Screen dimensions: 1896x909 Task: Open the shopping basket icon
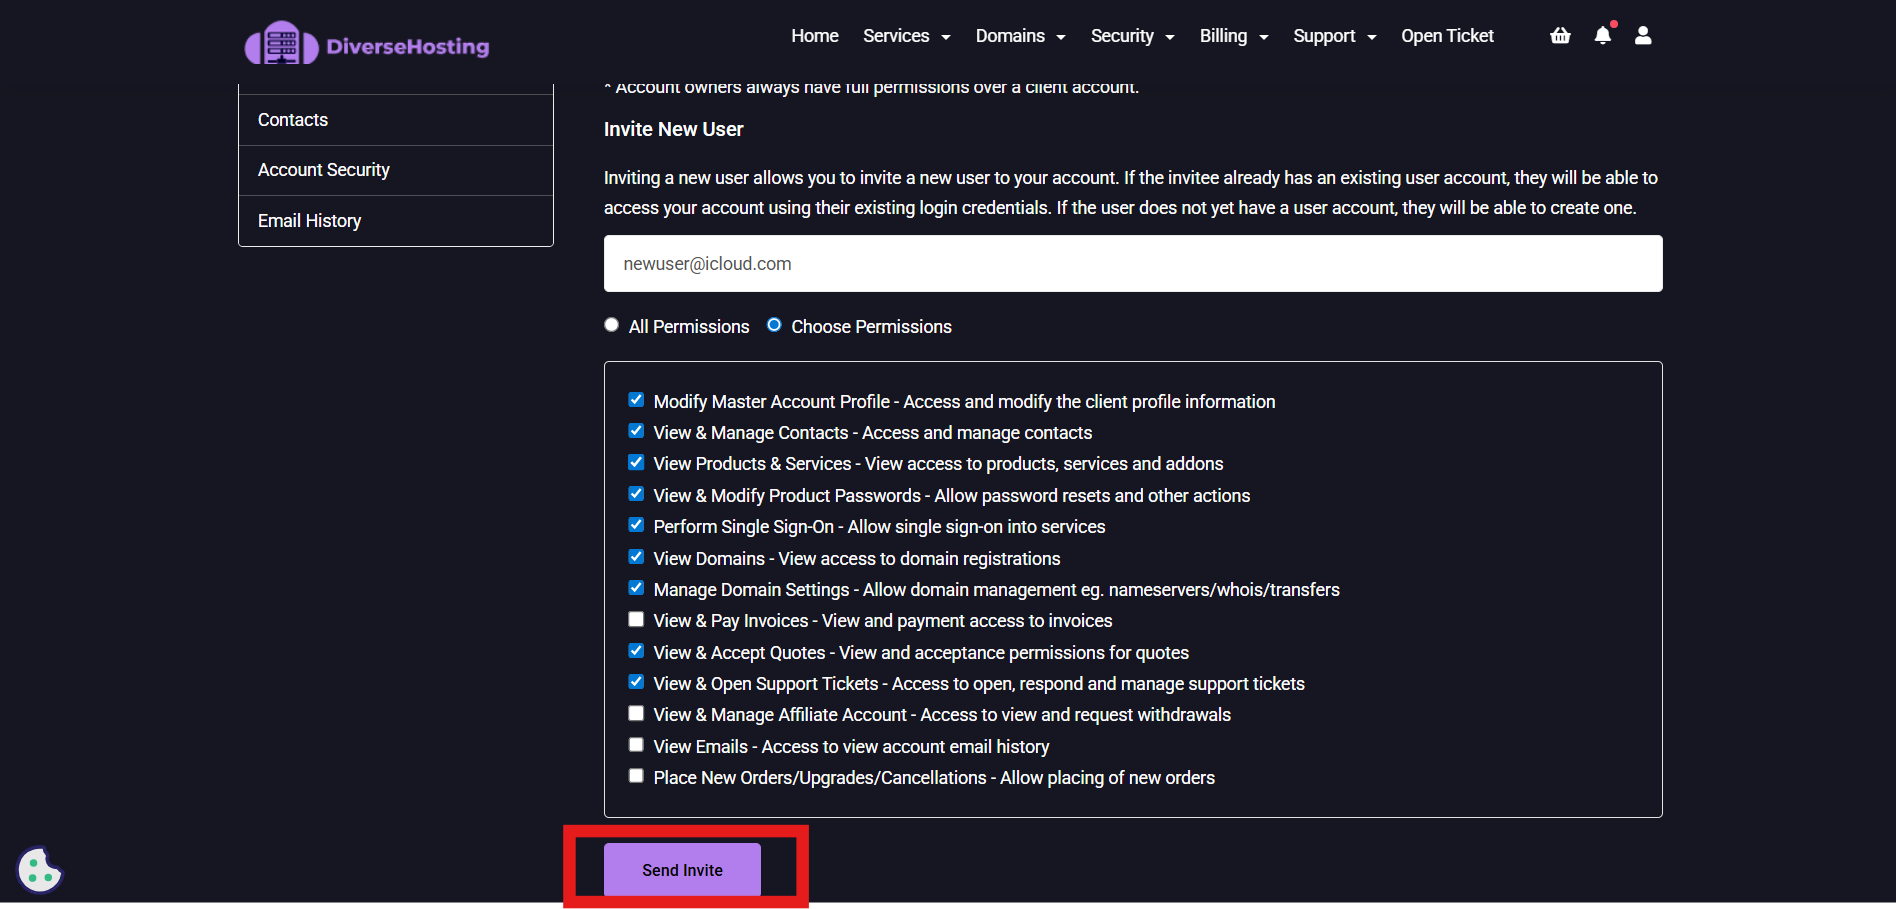1560,36
